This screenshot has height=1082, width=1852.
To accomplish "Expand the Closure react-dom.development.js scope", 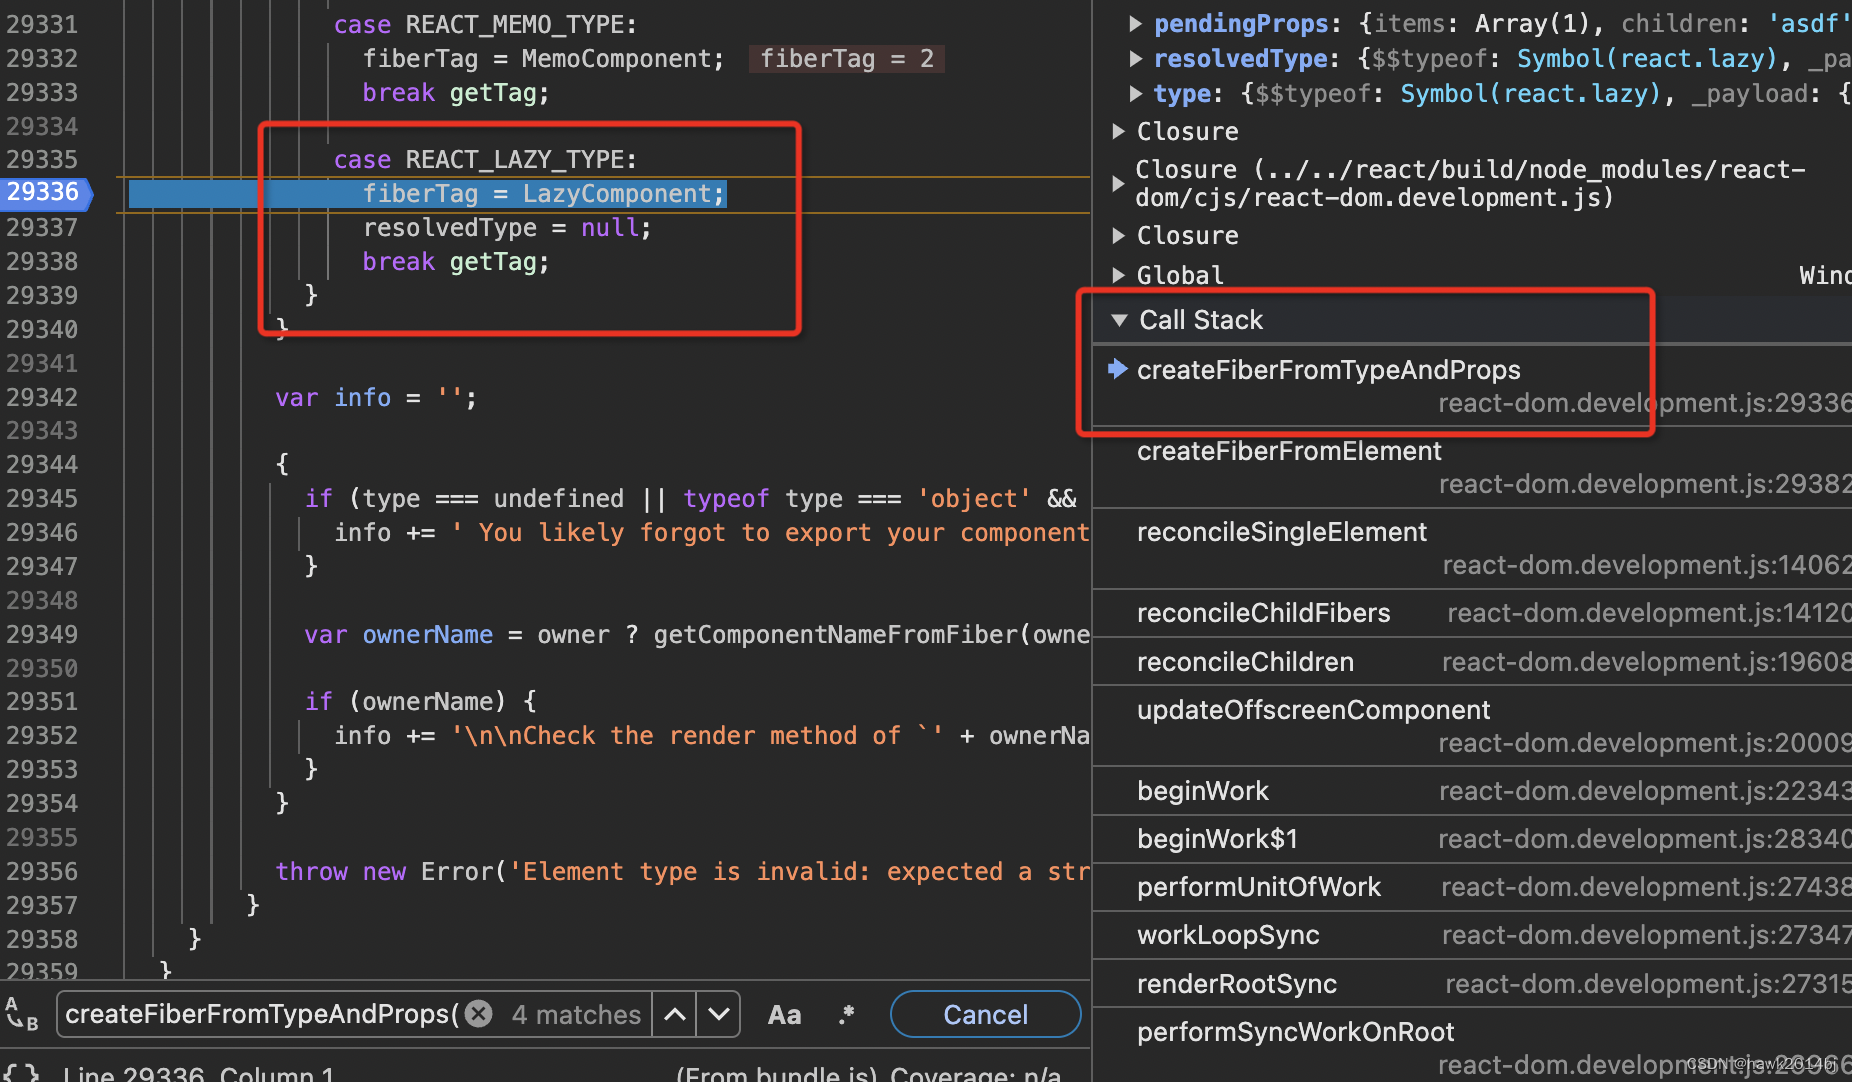I will pyautogui.click(x=1118, y=183).
